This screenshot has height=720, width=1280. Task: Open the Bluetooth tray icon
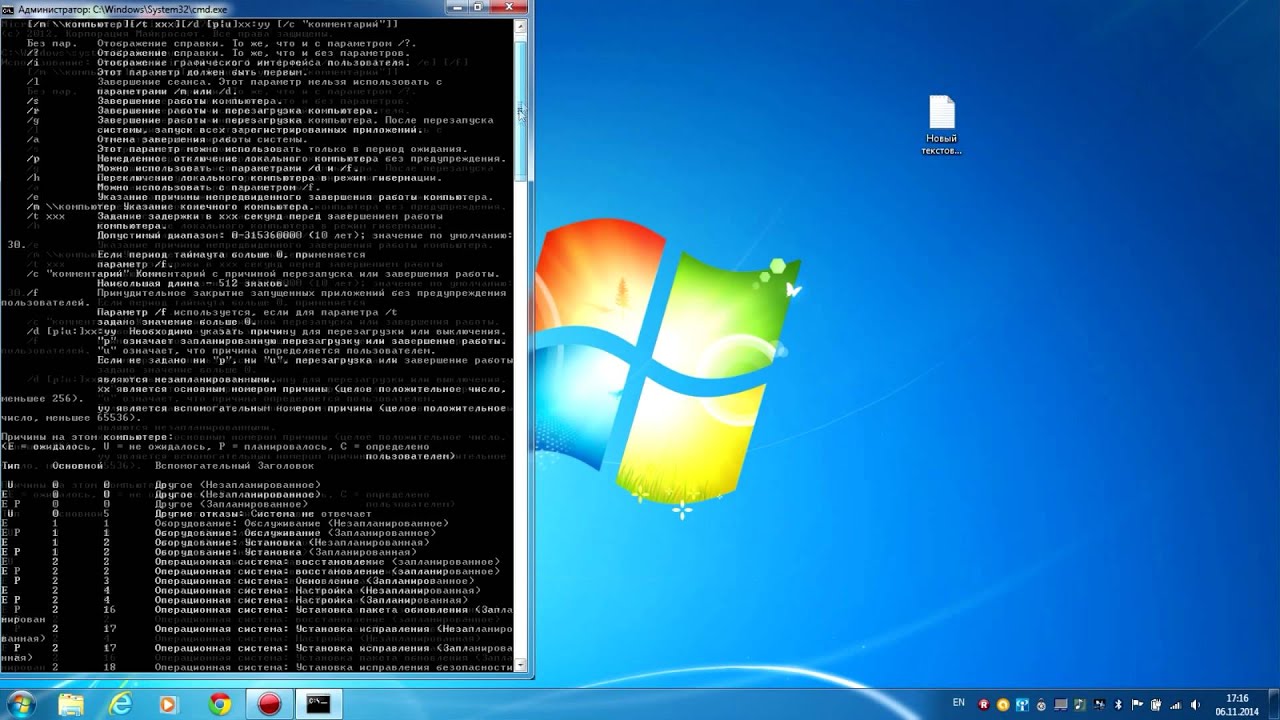click(x=1118, y=705)
